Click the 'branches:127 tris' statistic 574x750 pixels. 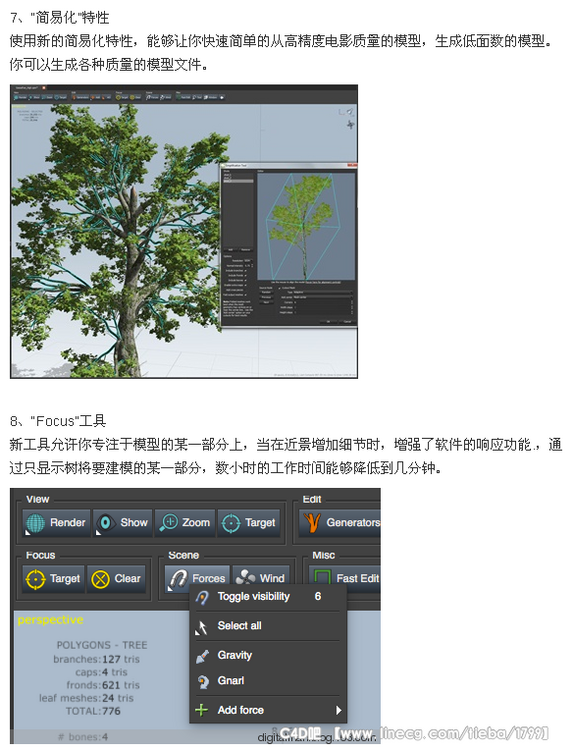tap(97, 659)
